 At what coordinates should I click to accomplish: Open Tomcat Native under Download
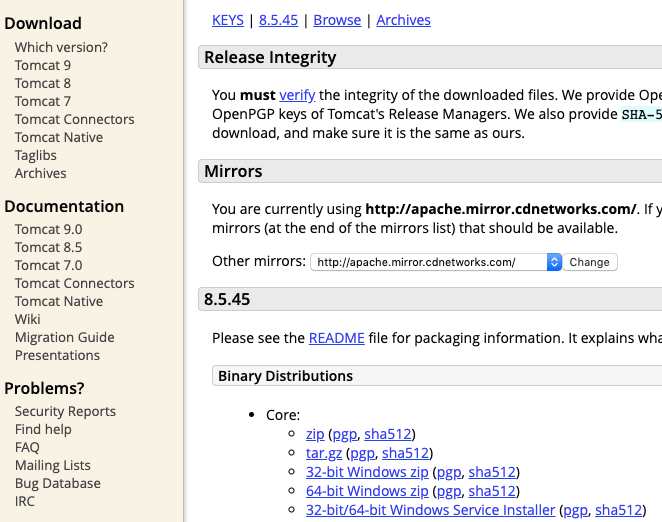59,138
